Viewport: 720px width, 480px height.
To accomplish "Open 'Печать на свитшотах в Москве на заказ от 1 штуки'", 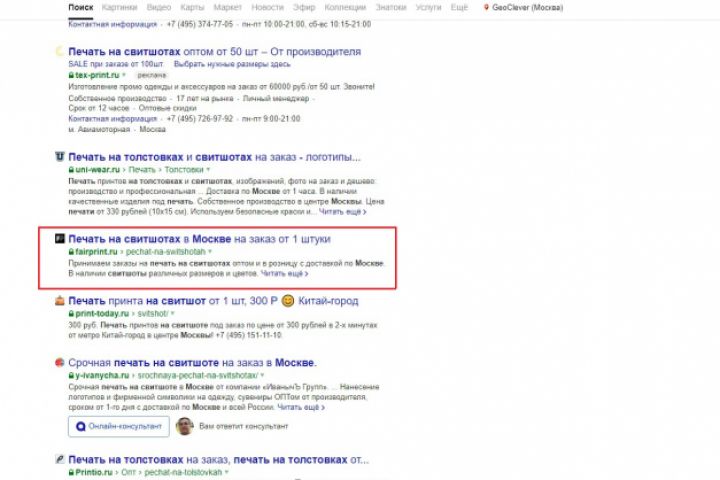I will click(199, 239).
